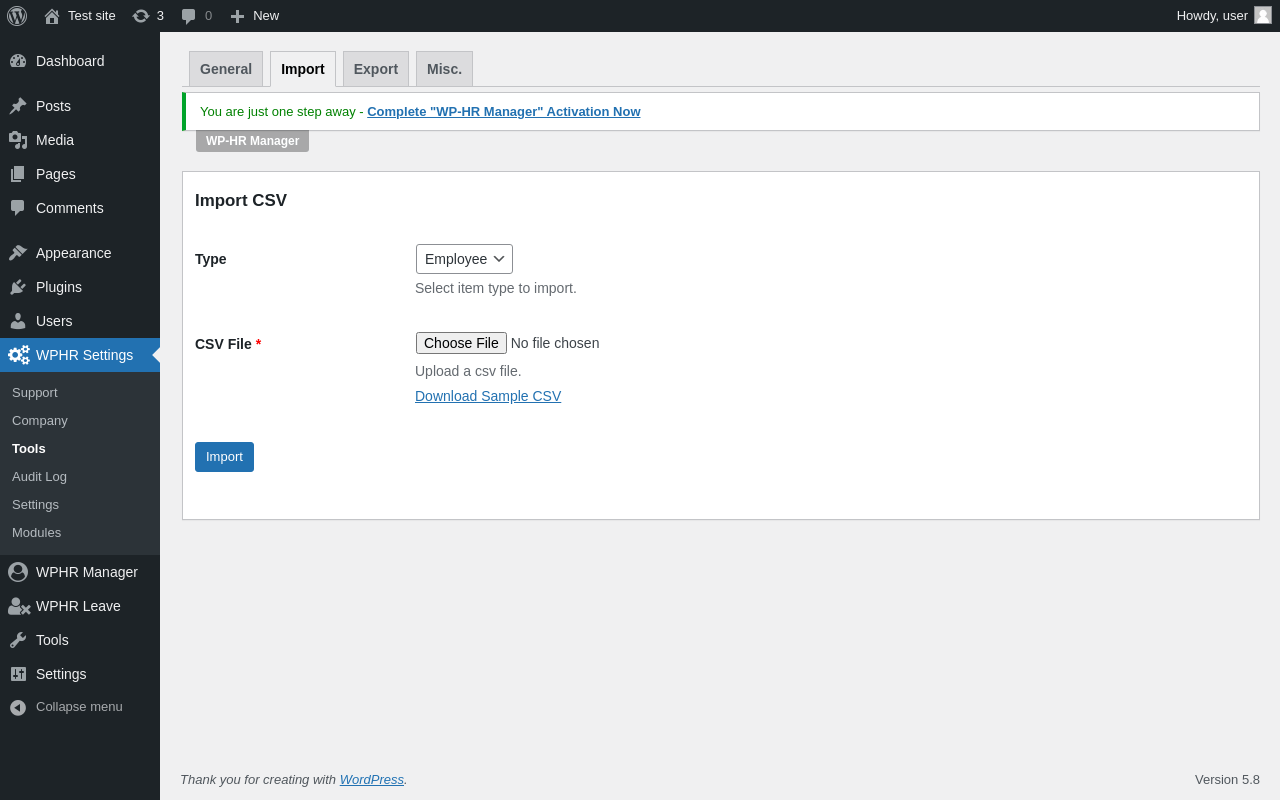
Task: Click the New label in admin bar
Action: [x=266, y=15]
